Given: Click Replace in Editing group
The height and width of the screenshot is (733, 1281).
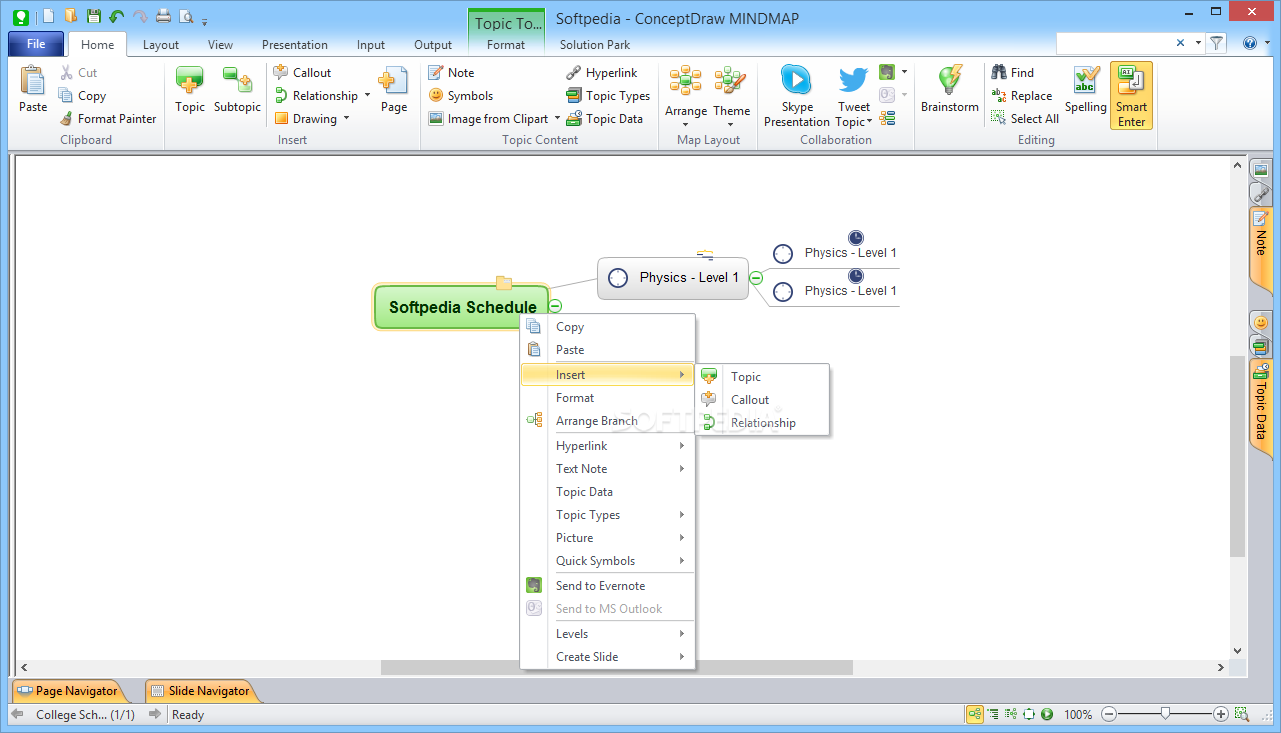Looking at the screenshot, I should (1022, 95).
